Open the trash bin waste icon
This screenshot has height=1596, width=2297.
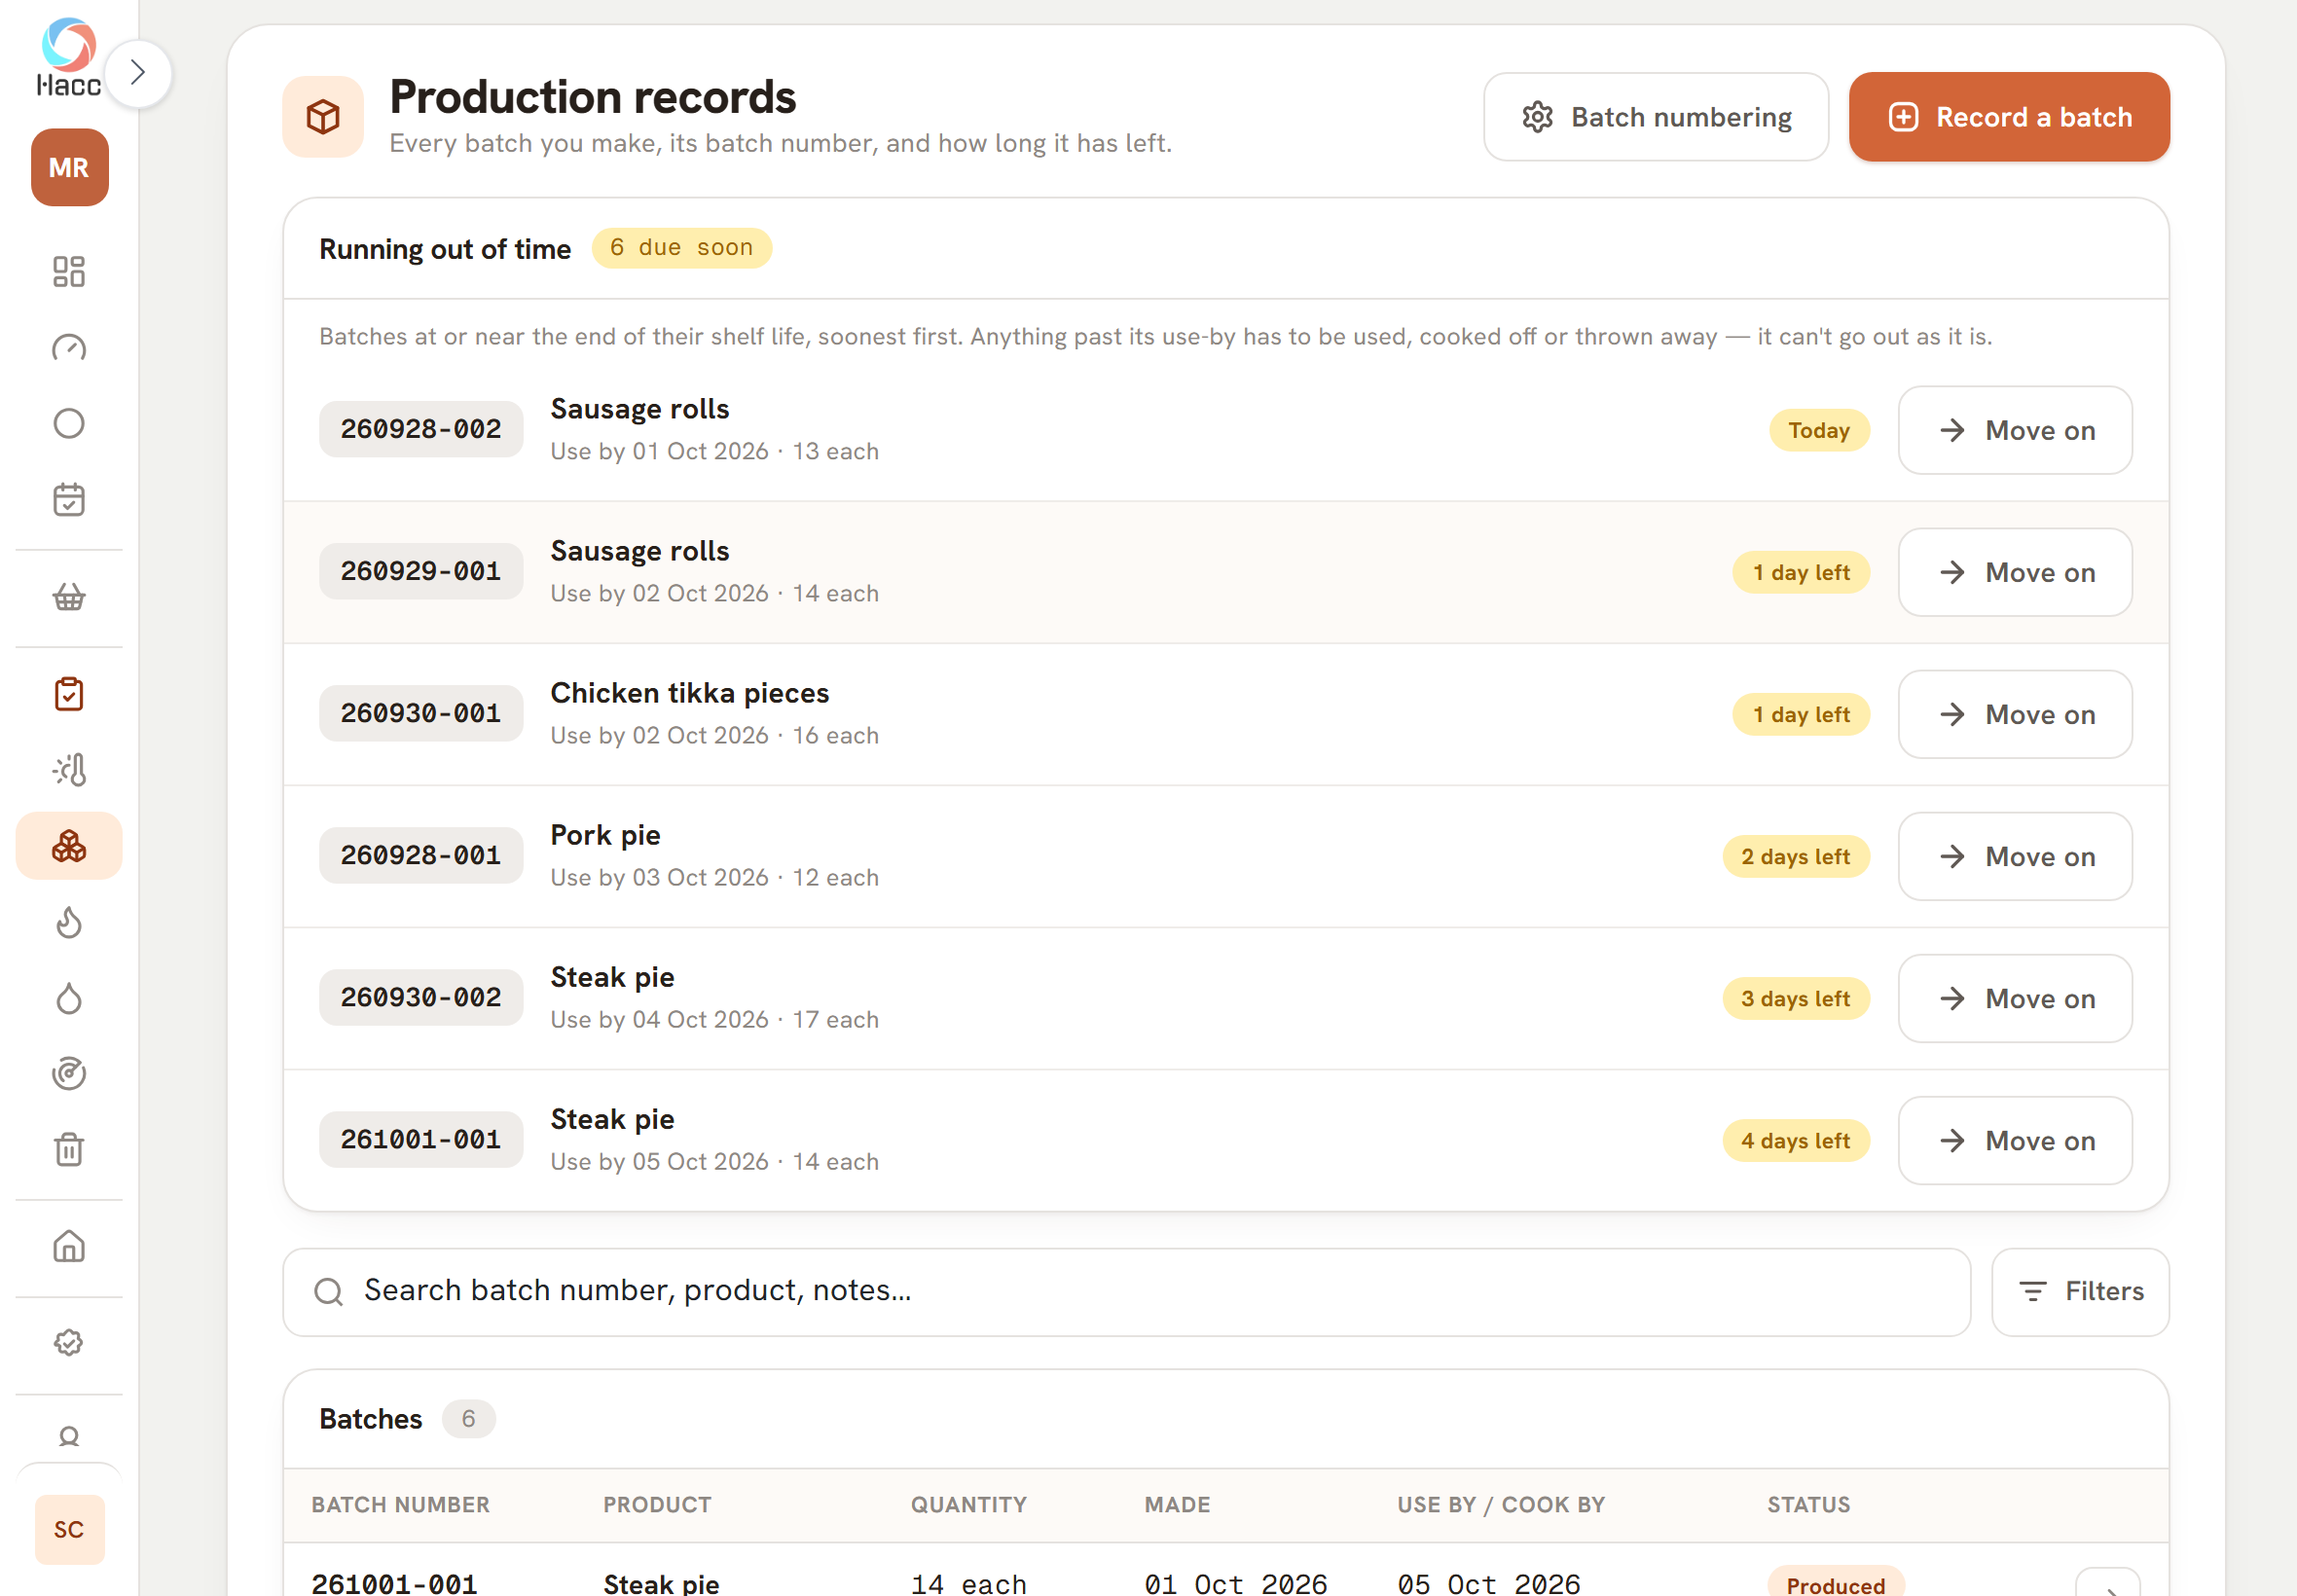(69, 1150)
